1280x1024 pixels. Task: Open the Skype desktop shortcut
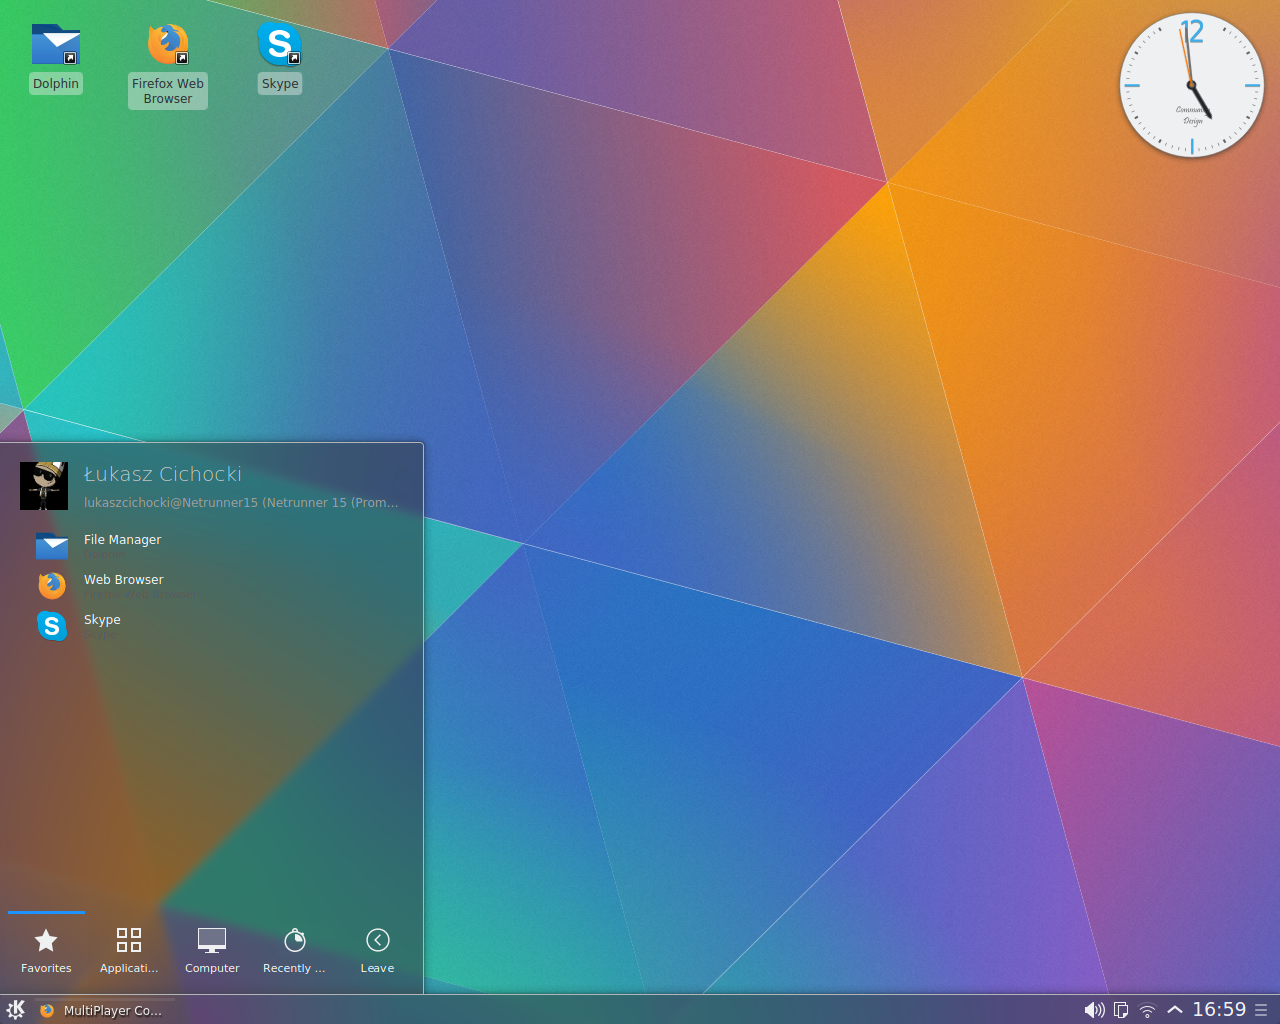pos(280,58)
